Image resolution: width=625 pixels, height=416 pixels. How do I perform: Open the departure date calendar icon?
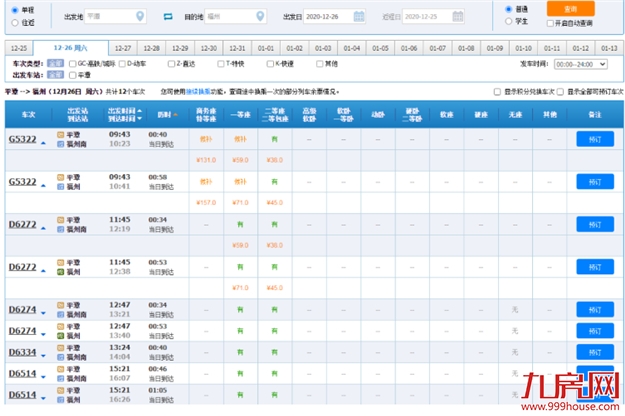(359, 16)
